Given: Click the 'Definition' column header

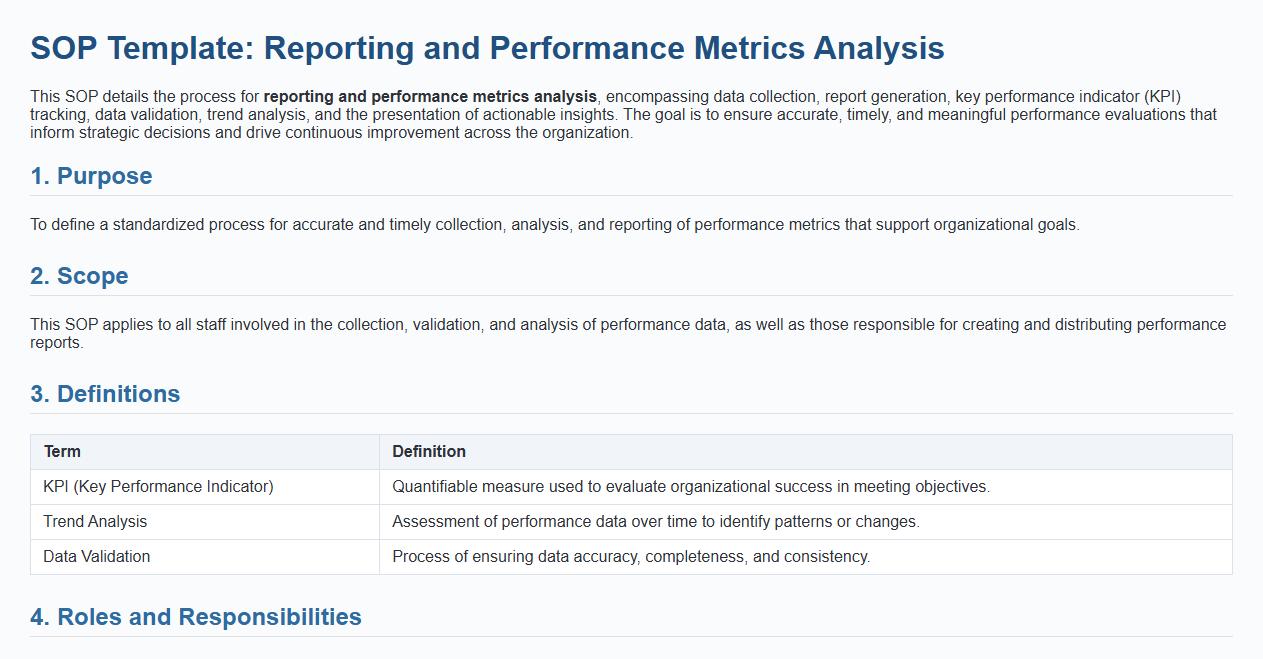Looking at the screenshot, I should (429, 452).
